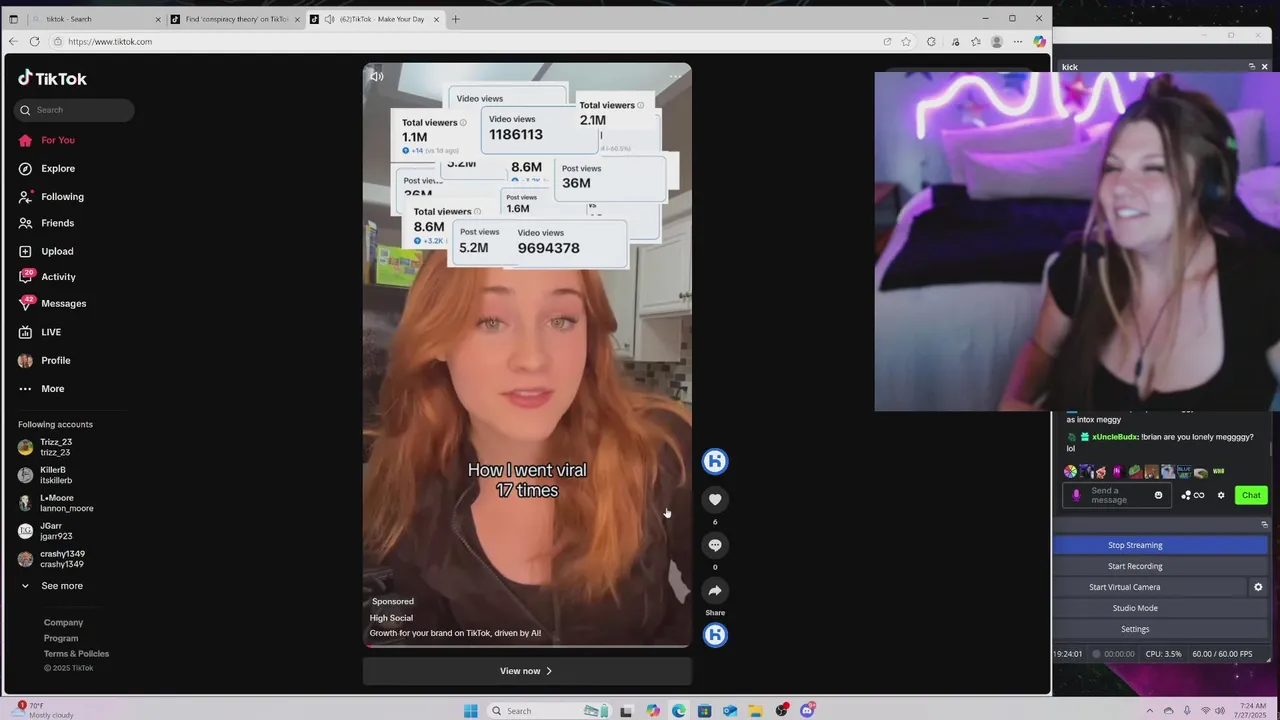This screenshot has width=1280, height=720.
Task: Open the High Social sound disc icon
Action: click(714, 634)
